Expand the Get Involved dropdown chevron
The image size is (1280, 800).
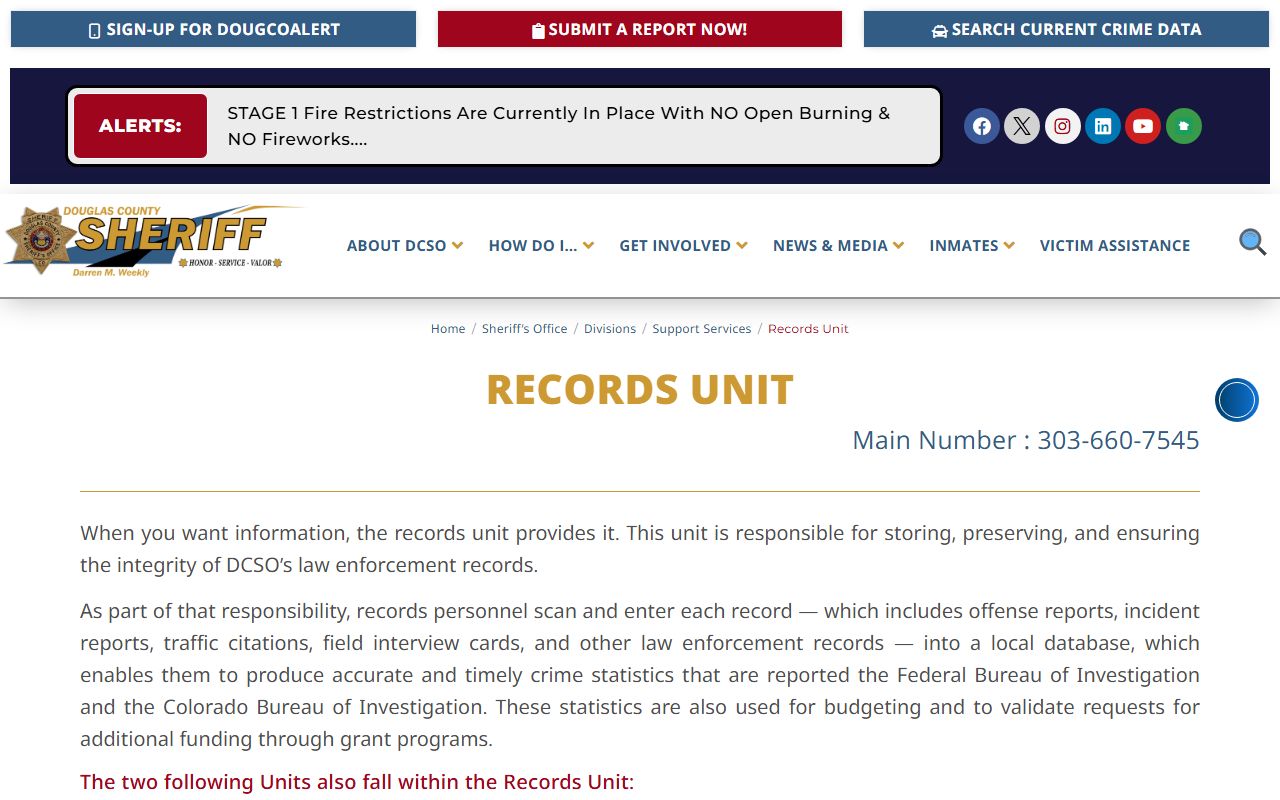(x=742, y=245)
